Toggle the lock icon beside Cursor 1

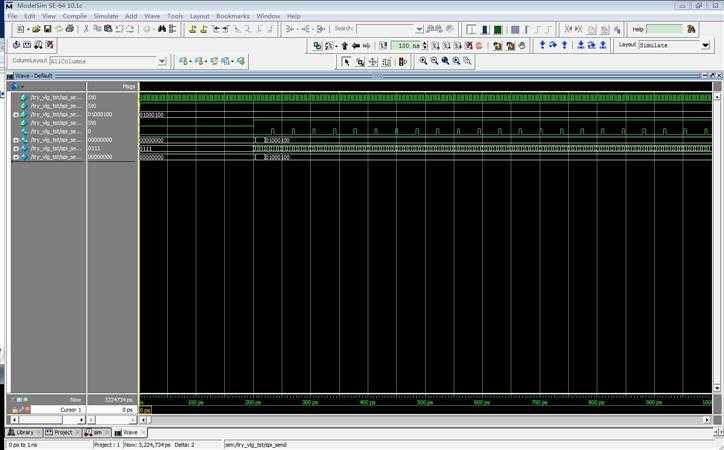(15, 409)
